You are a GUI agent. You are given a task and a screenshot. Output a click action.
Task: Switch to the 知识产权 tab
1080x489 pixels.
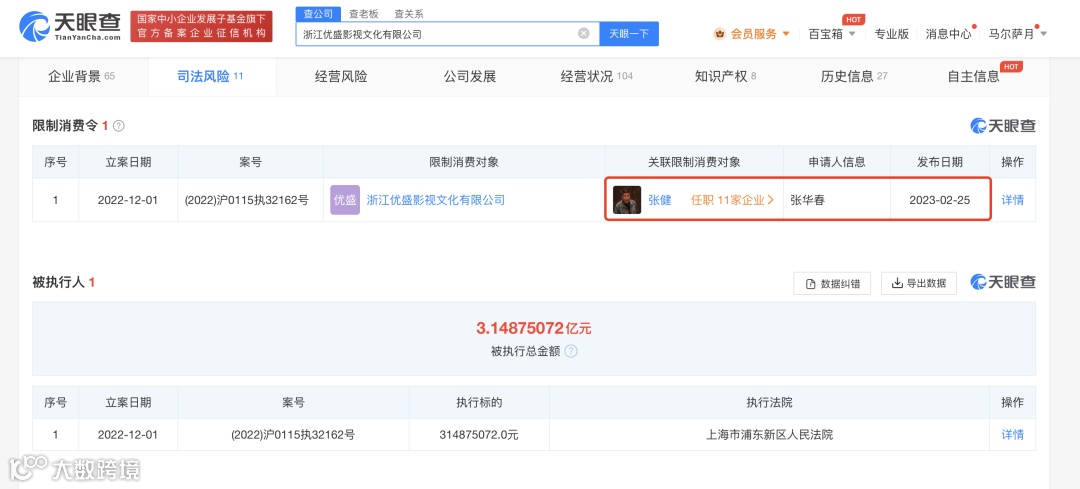tap(725, 76)
